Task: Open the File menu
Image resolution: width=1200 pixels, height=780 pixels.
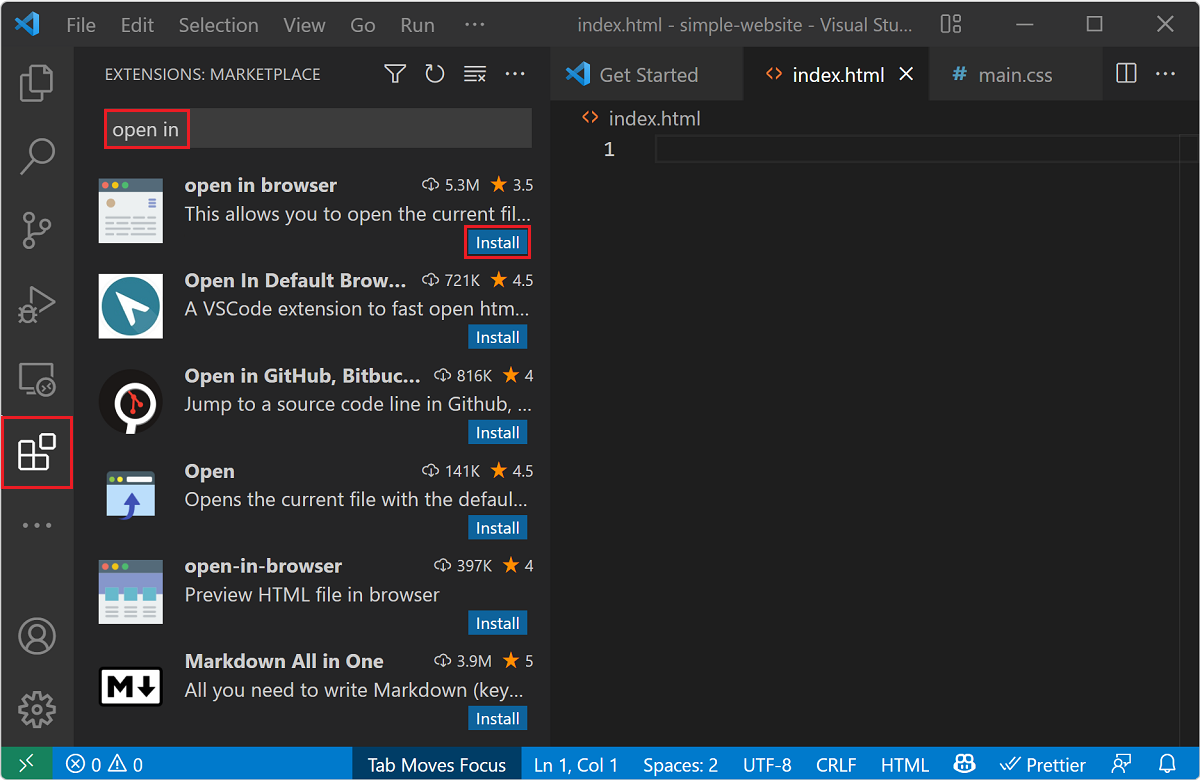Action: coord(81,25)
